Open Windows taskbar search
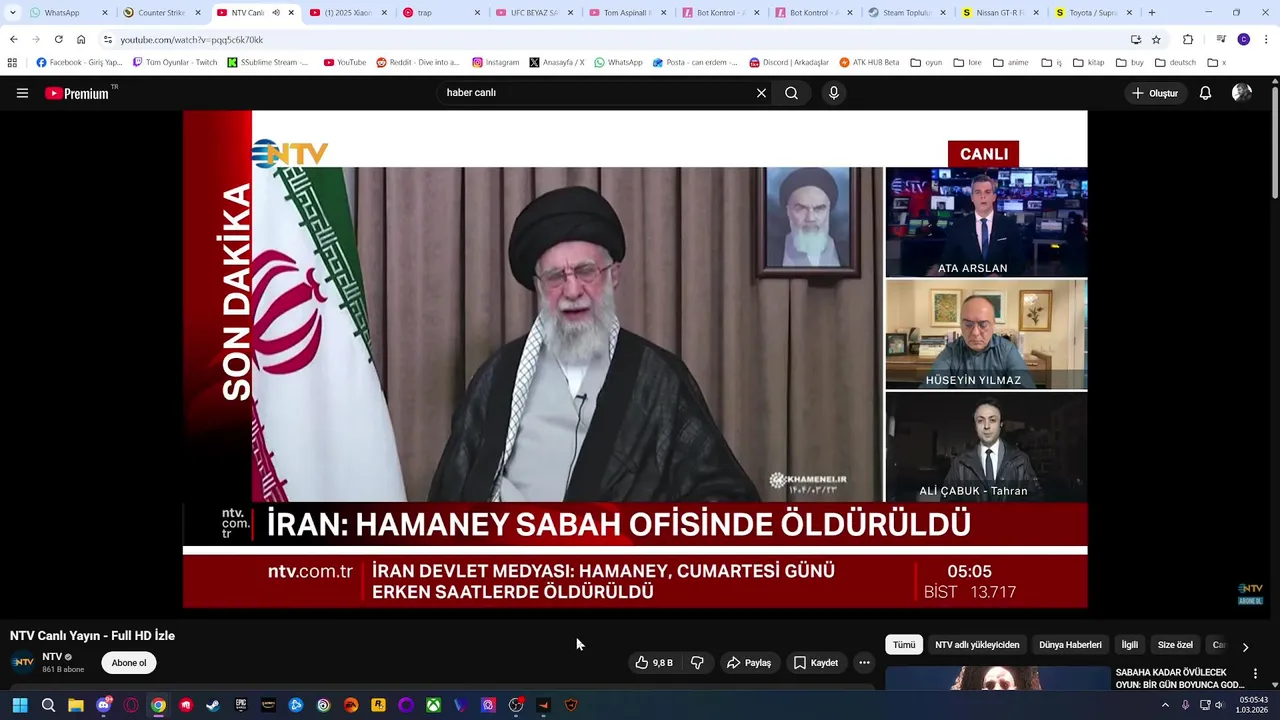The width and height of the screenshot is (1280, 720). 48,706
